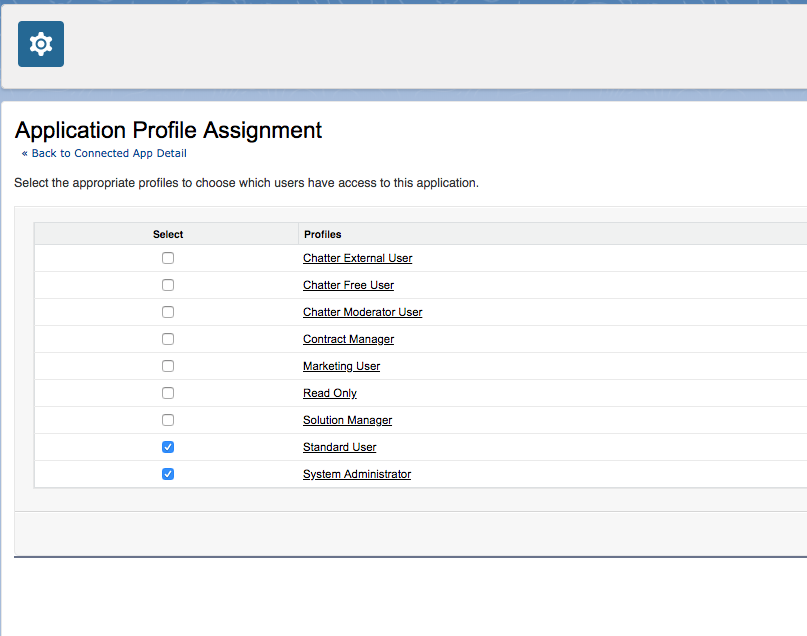The height and width of the screenshot is (636, 807).
Task: Open the Chatter External User profile link
Action: tap(357, 258)
